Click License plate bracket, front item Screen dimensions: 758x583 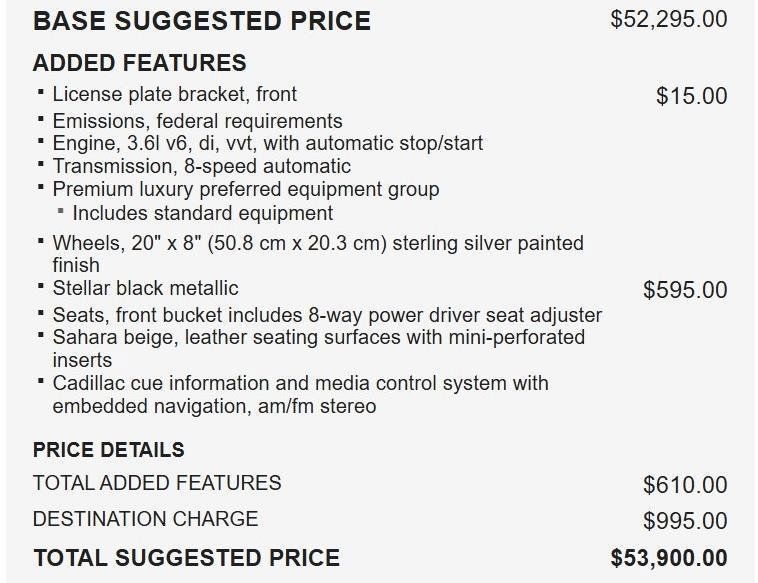(x=174, y=95)
